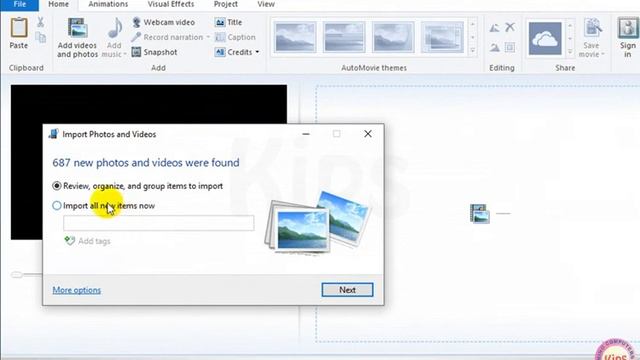Viewport: 640px width, 360px height.
Task: Minimize the Import Photos and Videos dialog
Action: (x=306, y=134)
